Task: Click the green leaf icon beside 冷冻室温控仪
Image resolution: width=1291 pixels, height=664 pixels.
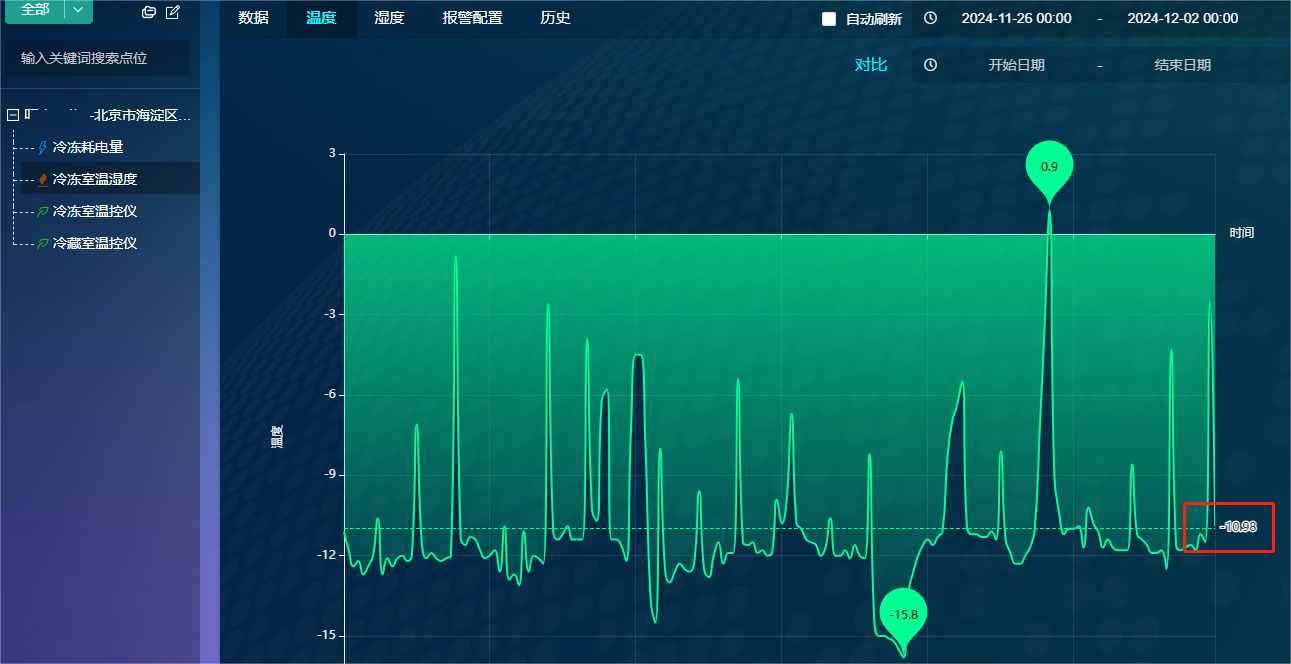Action: [x=42, y=212]
